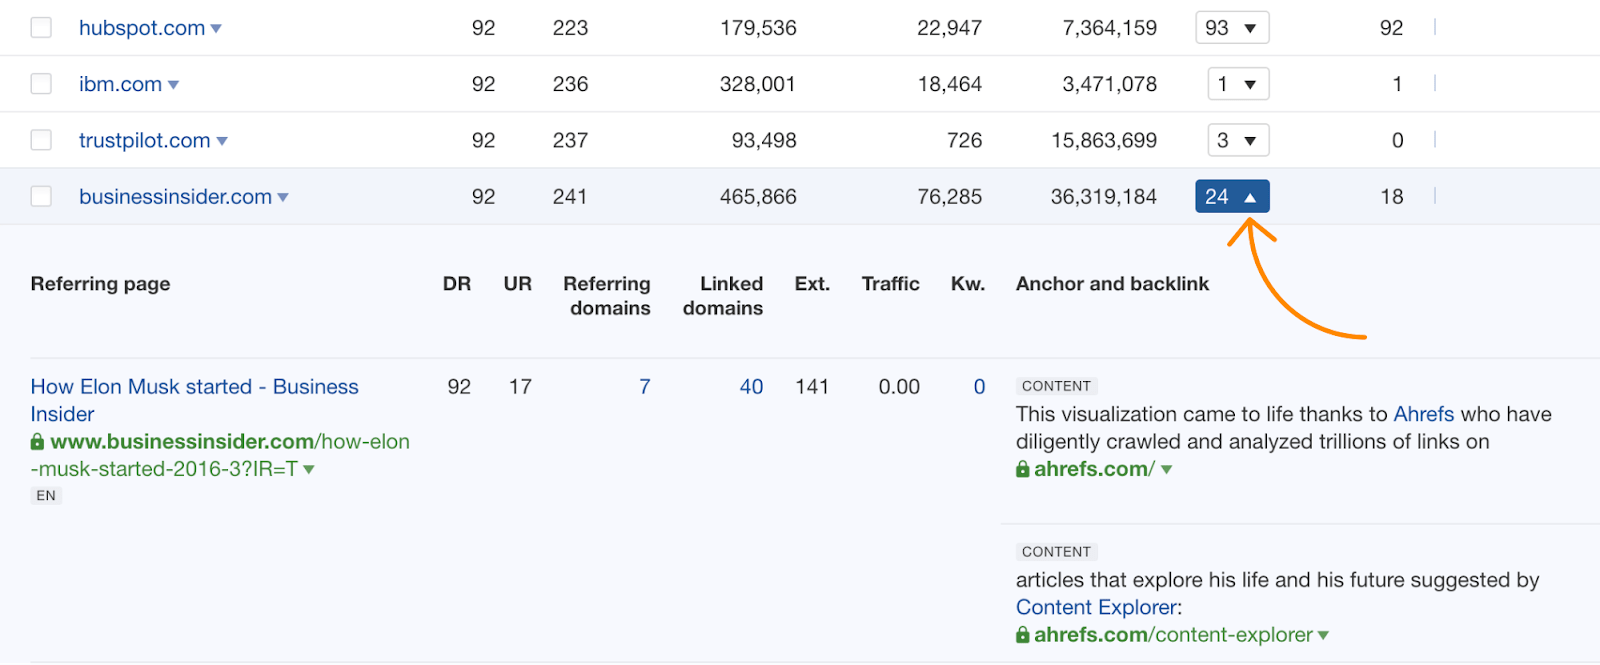
Task: Open the ahrefs.com/content-explorer backlink URL
Action: pyautogui.click(x=1173, y=634)
